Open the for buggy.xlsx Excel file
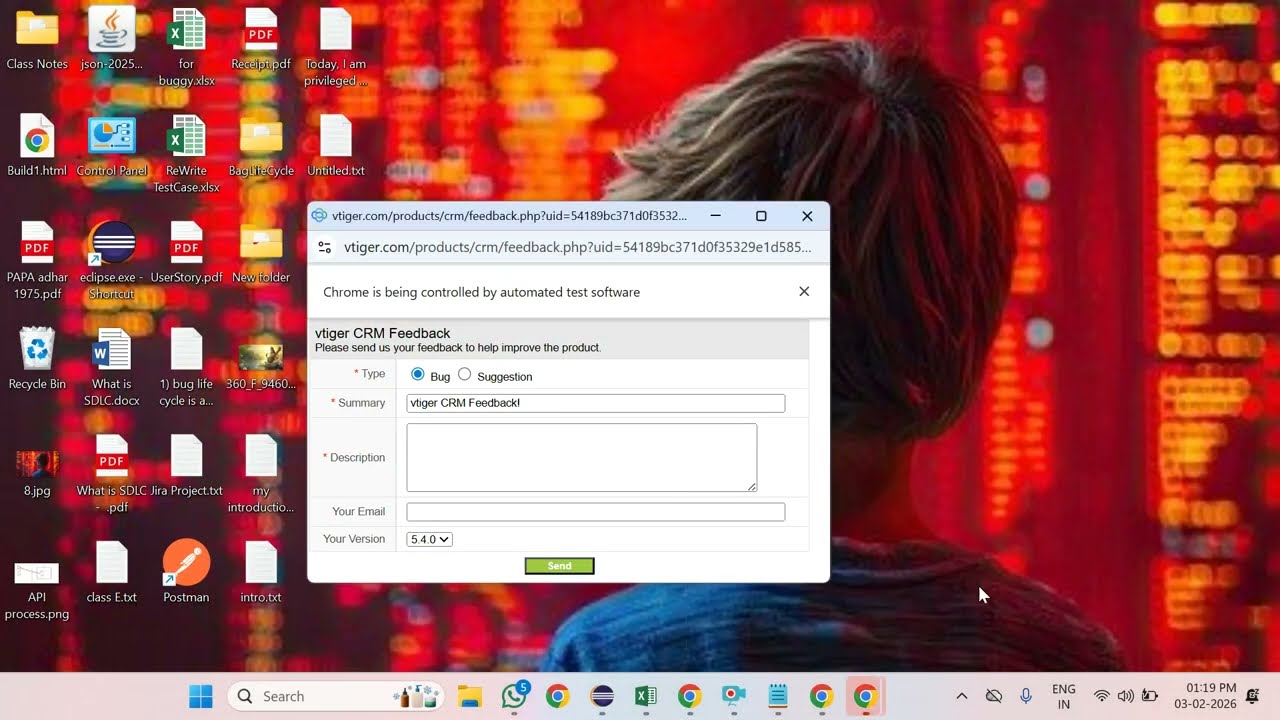This screenshot has height=720, width=1280. tap(186, 28)
